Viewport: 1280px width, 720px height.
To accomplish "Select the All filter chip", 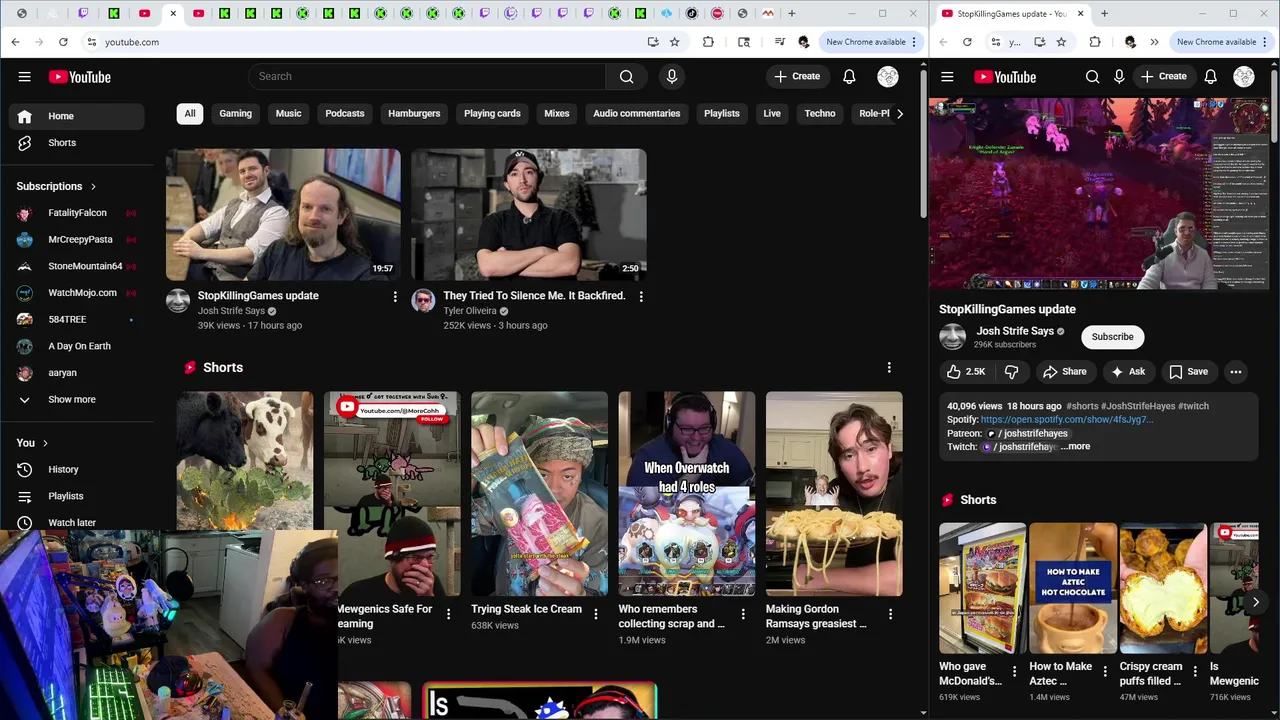I will pos(190,113).
